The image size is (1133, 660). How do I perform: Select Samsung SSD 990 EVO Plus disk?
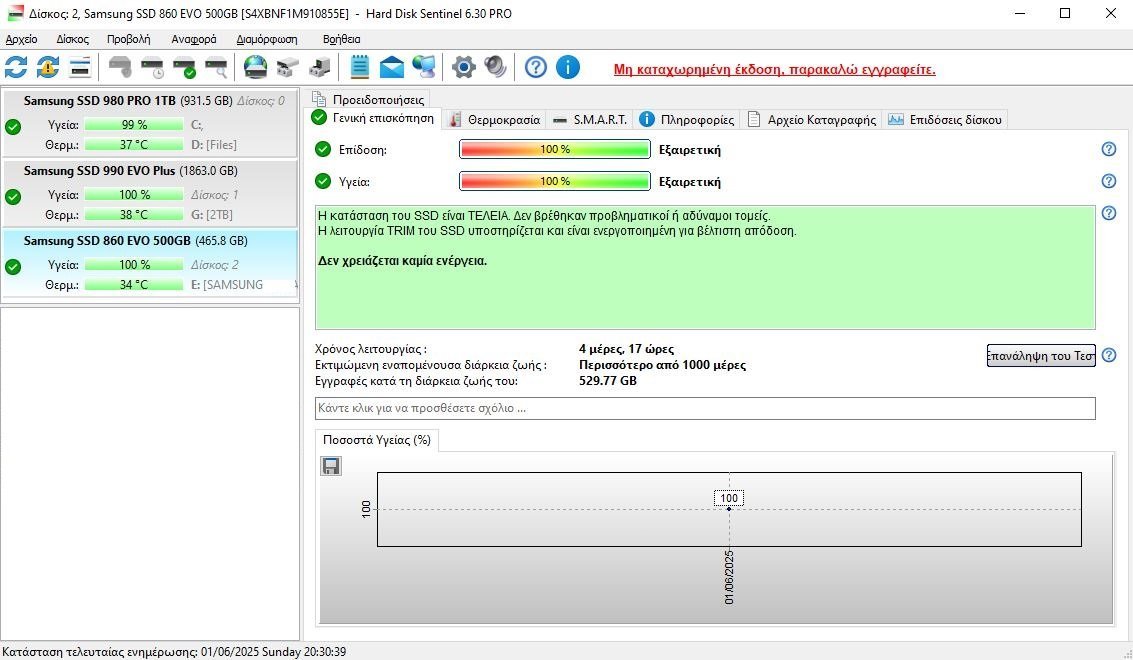click(150, 192)
